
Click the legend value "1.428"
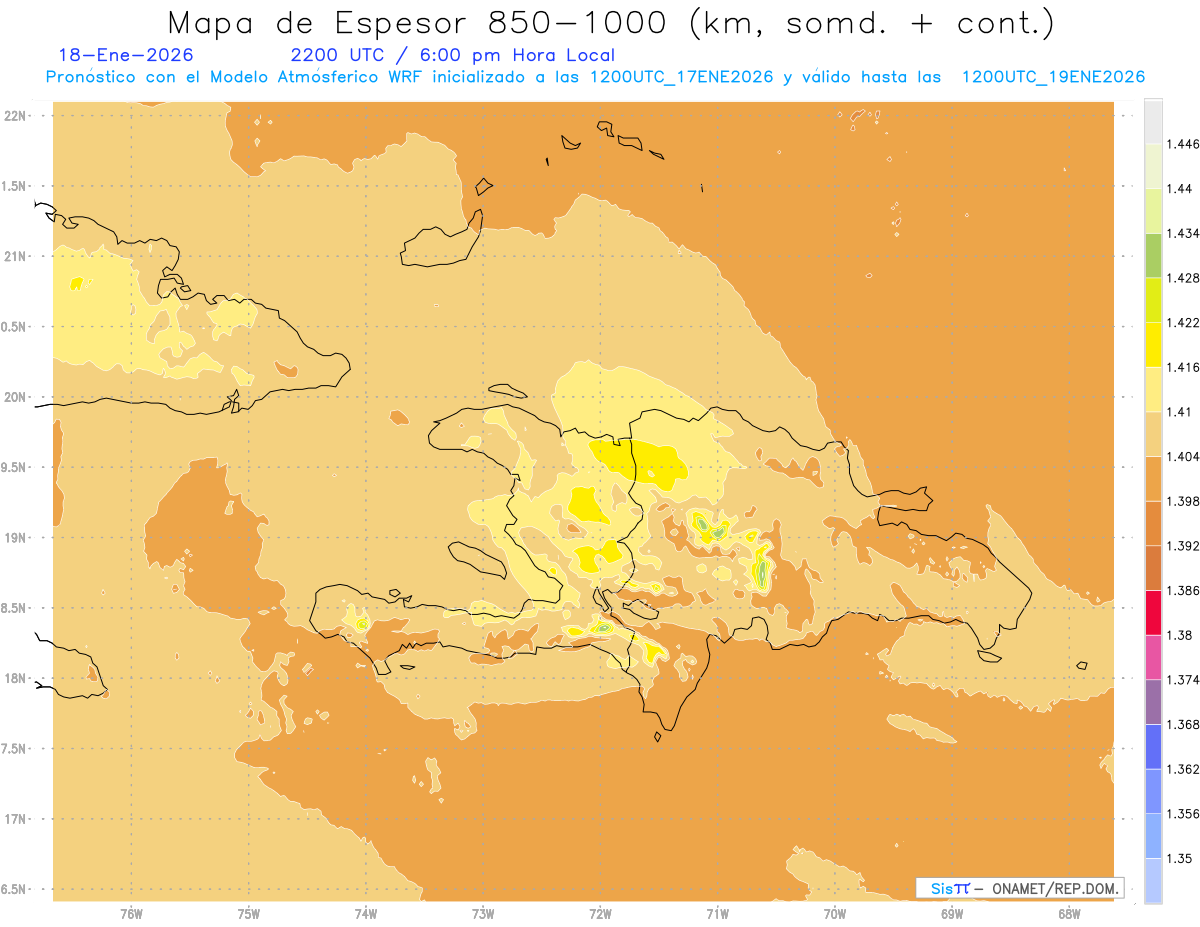1184,278
